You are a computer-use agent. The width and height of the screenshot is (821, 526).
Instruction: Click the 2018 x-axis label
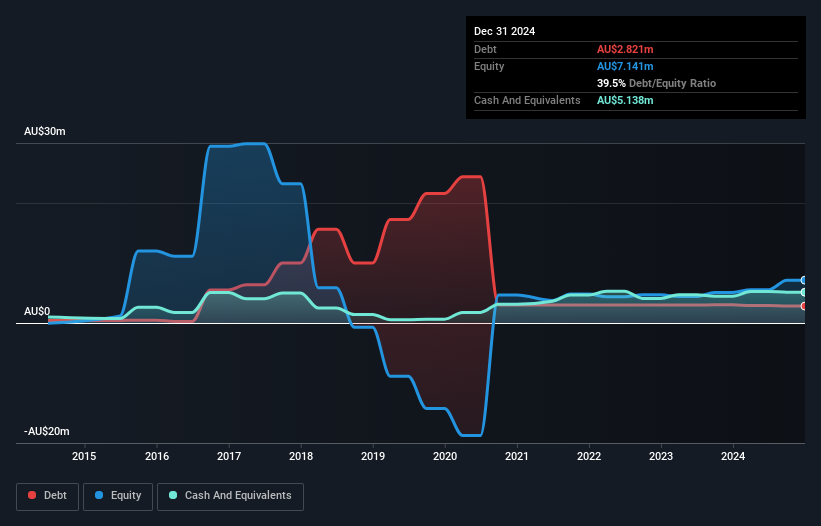click(301, 456)
